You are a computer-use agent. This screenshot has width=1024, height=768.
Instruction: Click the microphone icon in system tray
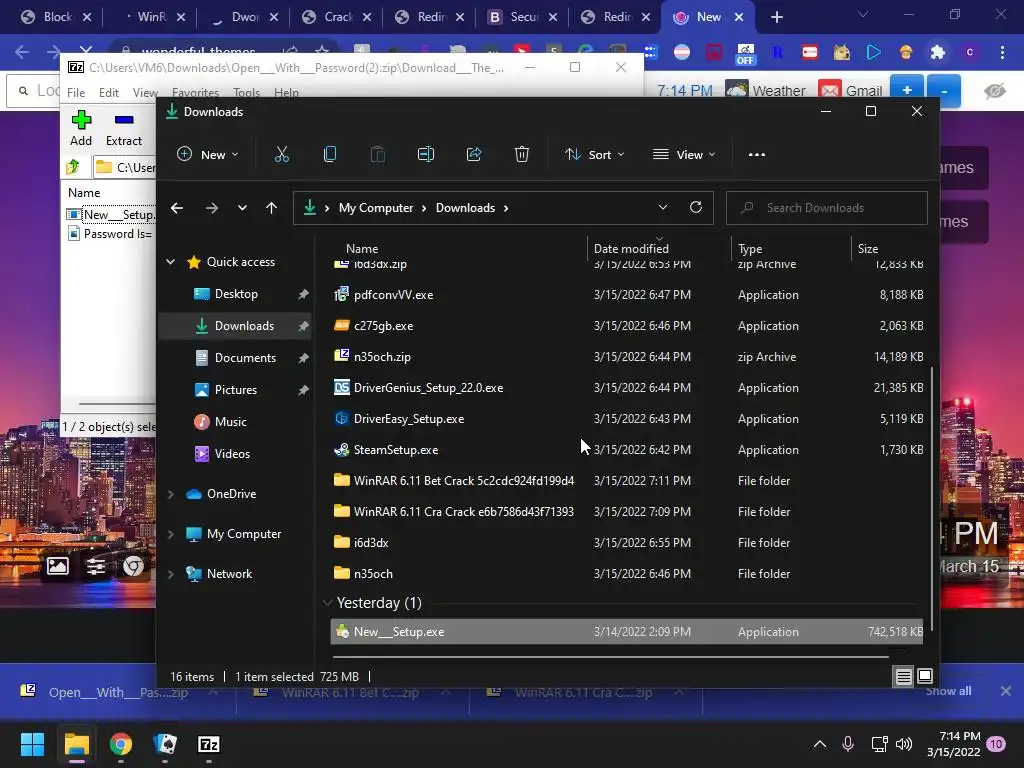[848, 744]
